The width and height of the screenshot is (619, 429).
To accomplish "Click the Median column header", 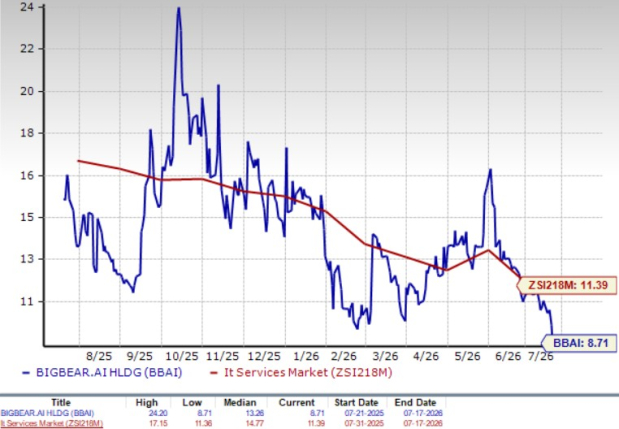I will pyautogui.click(x=240, y=403).
